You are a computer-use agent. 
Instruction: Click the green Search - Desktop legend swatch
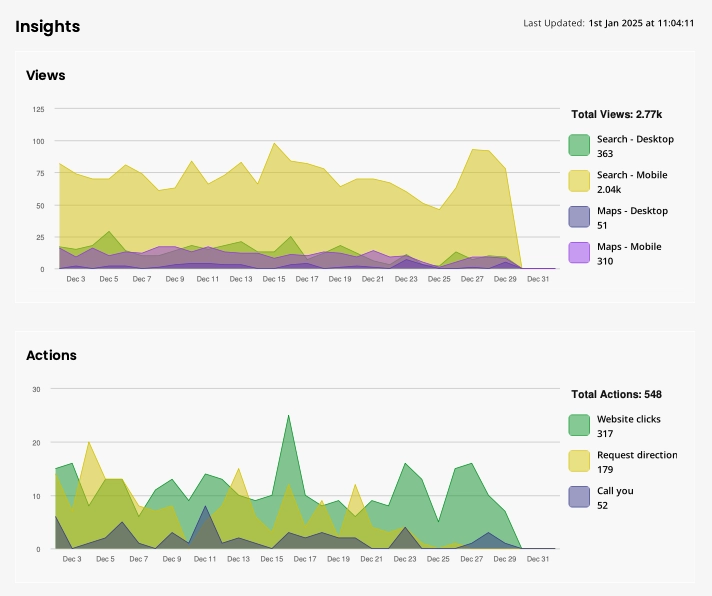point(579,145)
